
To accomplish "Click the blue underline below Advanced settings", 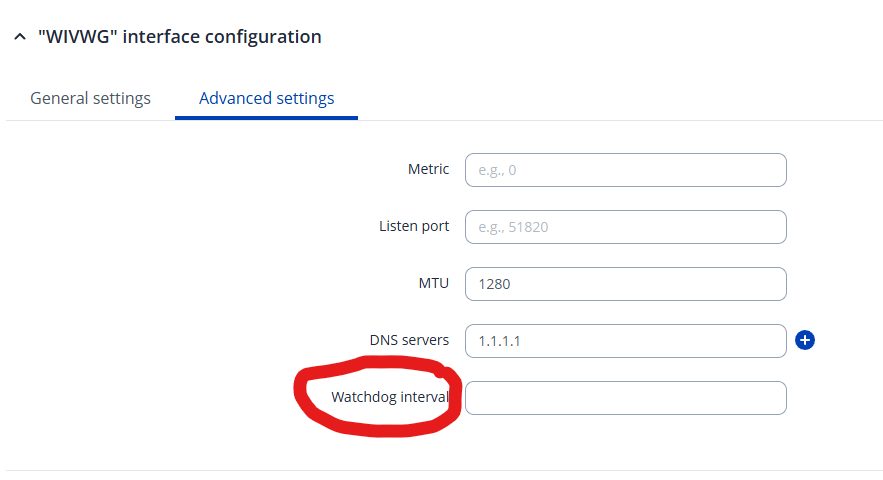I will coord(266,118).
